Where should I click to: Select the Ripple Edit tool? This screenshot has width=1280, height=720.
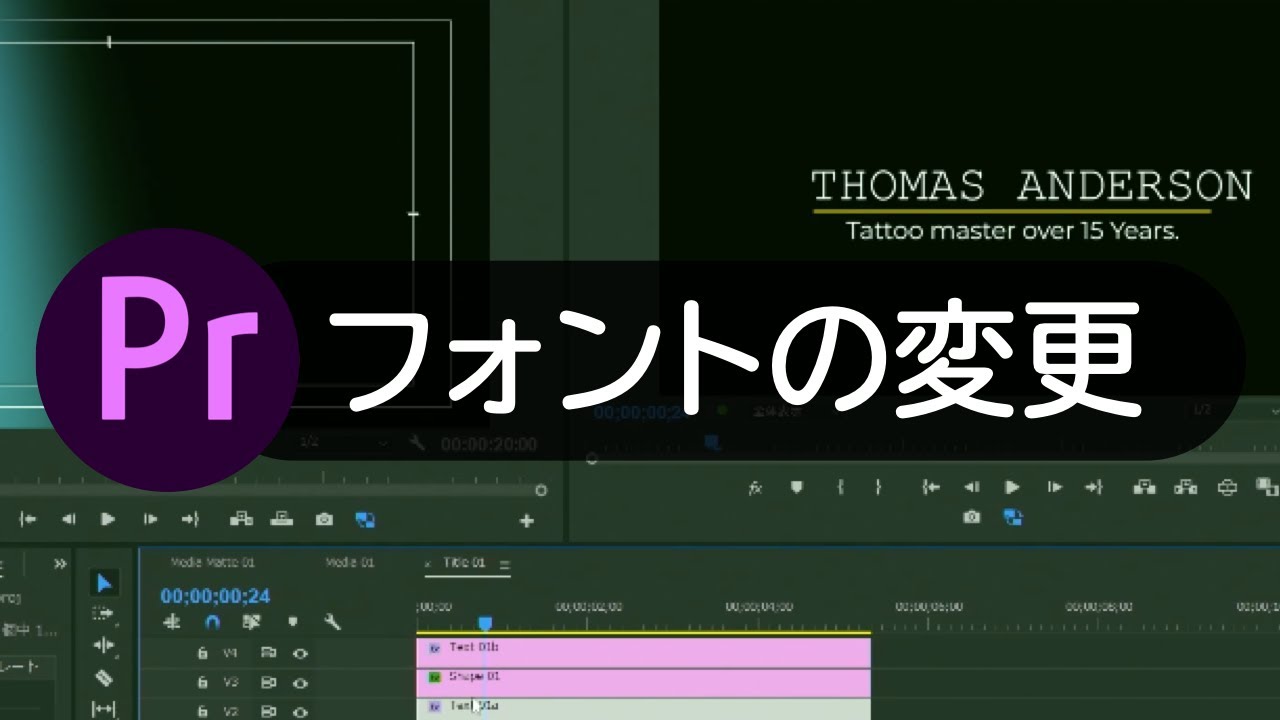104,646
